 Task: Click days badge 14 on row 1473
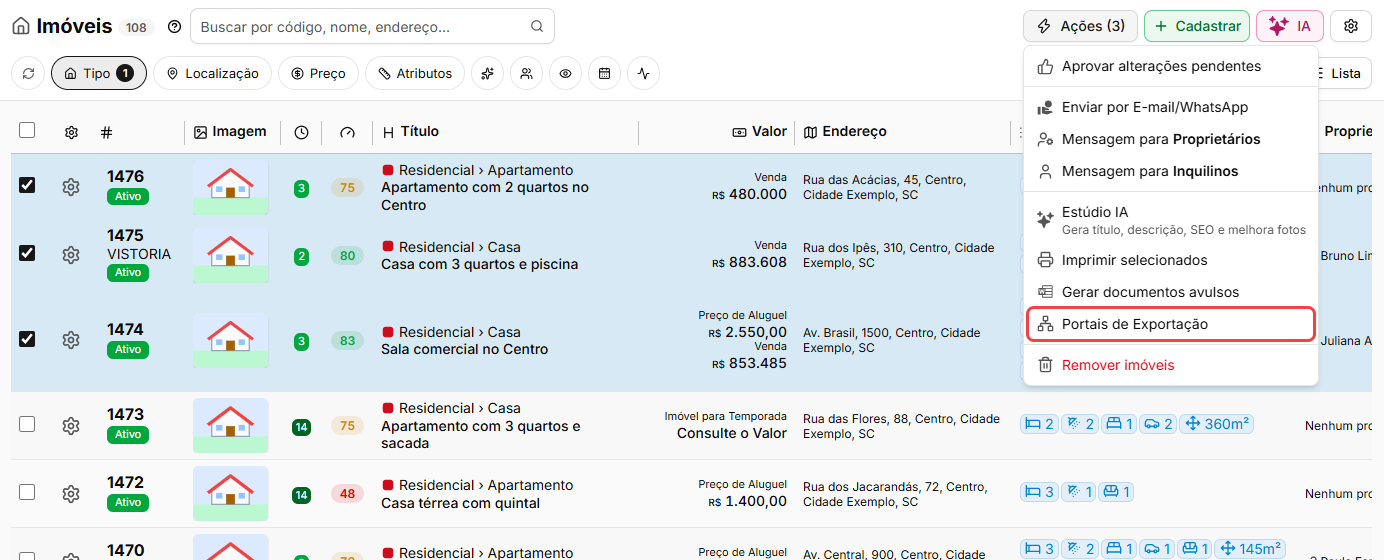tap(301, 427)
